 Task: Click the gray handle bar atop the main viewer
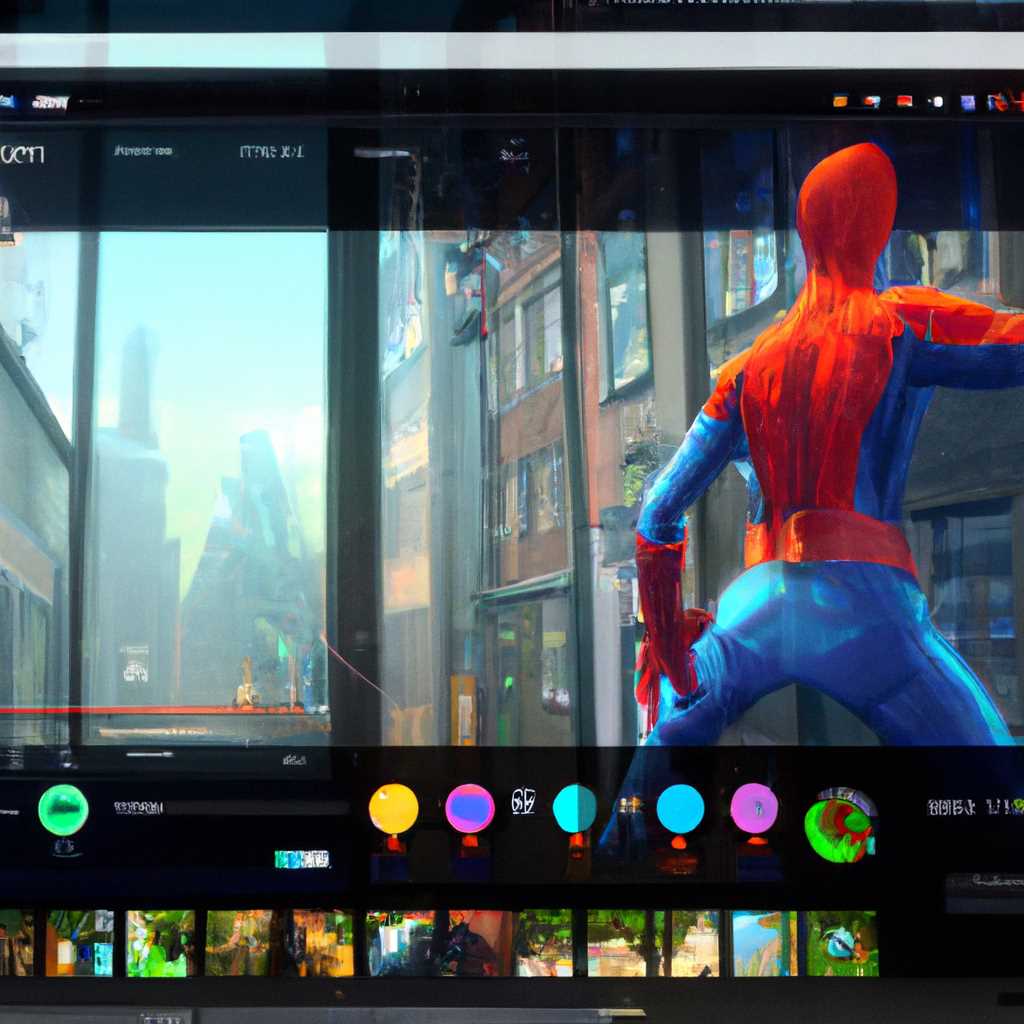pyautogui.click(x=384, y=153)
